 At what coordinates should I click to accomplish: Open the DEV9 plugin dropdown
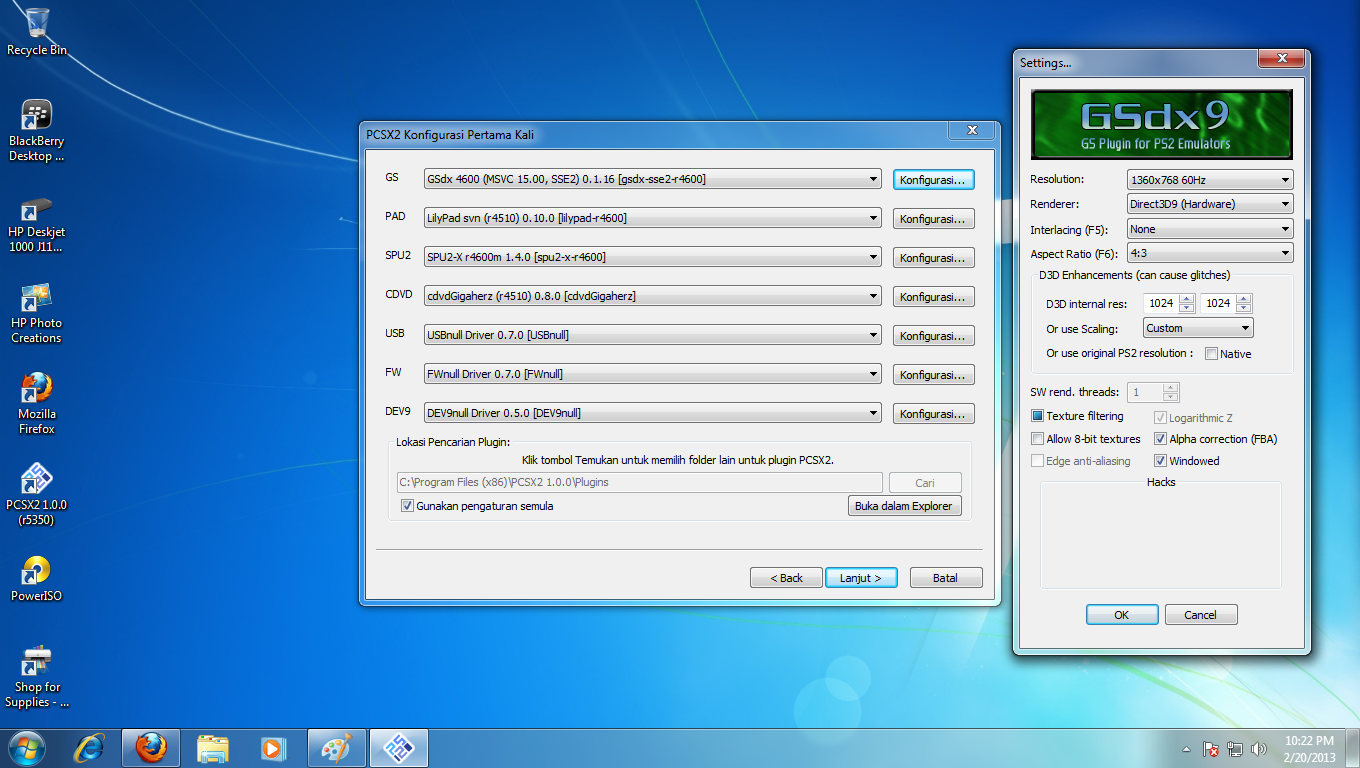(x=653, y=413)
